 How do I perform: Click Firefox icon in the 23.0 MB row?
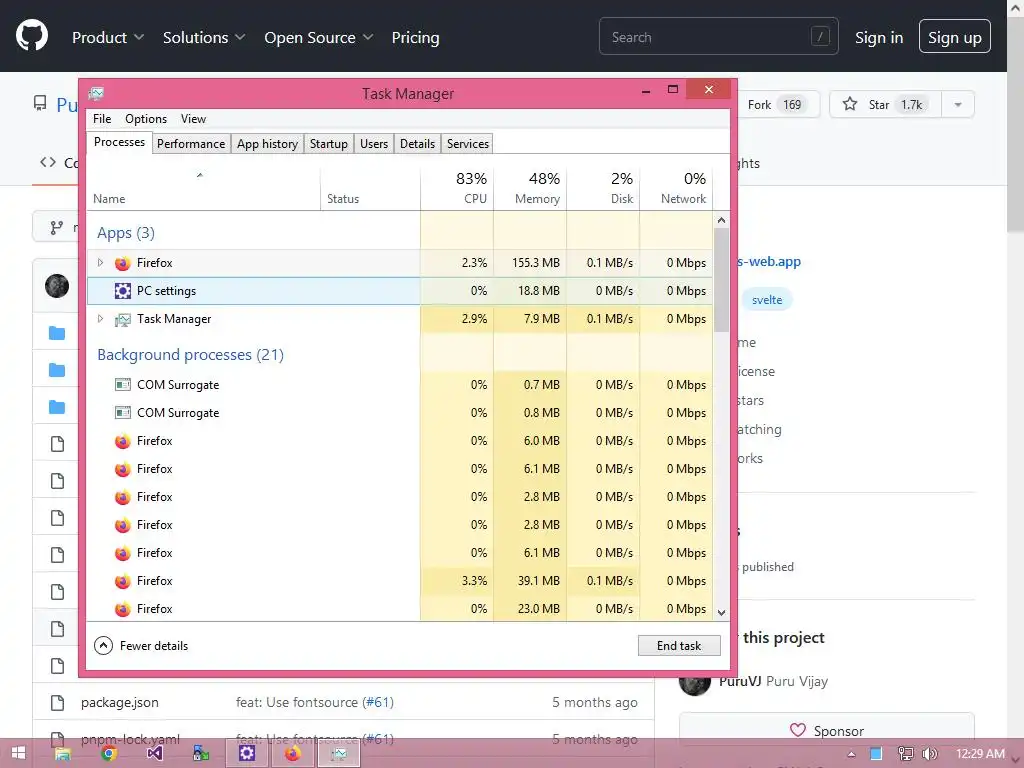point(122,609)
